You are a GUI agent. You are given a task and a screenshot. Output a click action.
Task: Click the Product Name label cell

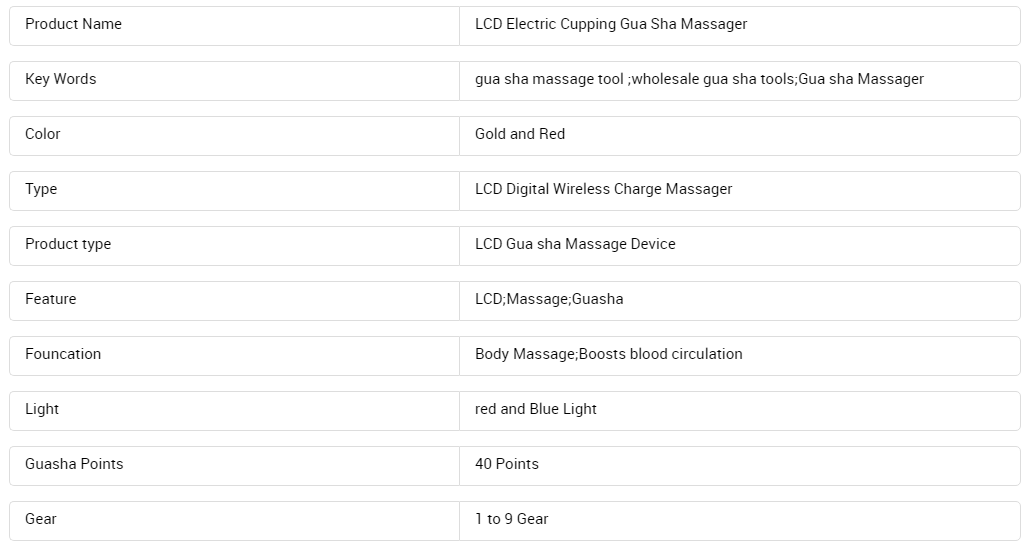(234, 26)
